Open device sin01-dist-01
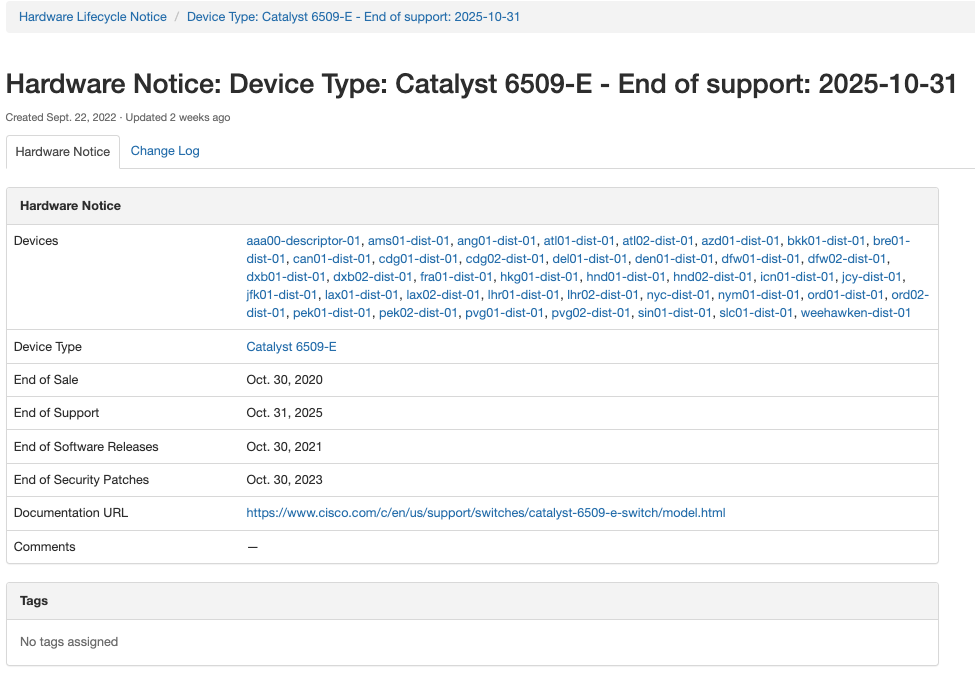975x674 pixels. (675, 313)
